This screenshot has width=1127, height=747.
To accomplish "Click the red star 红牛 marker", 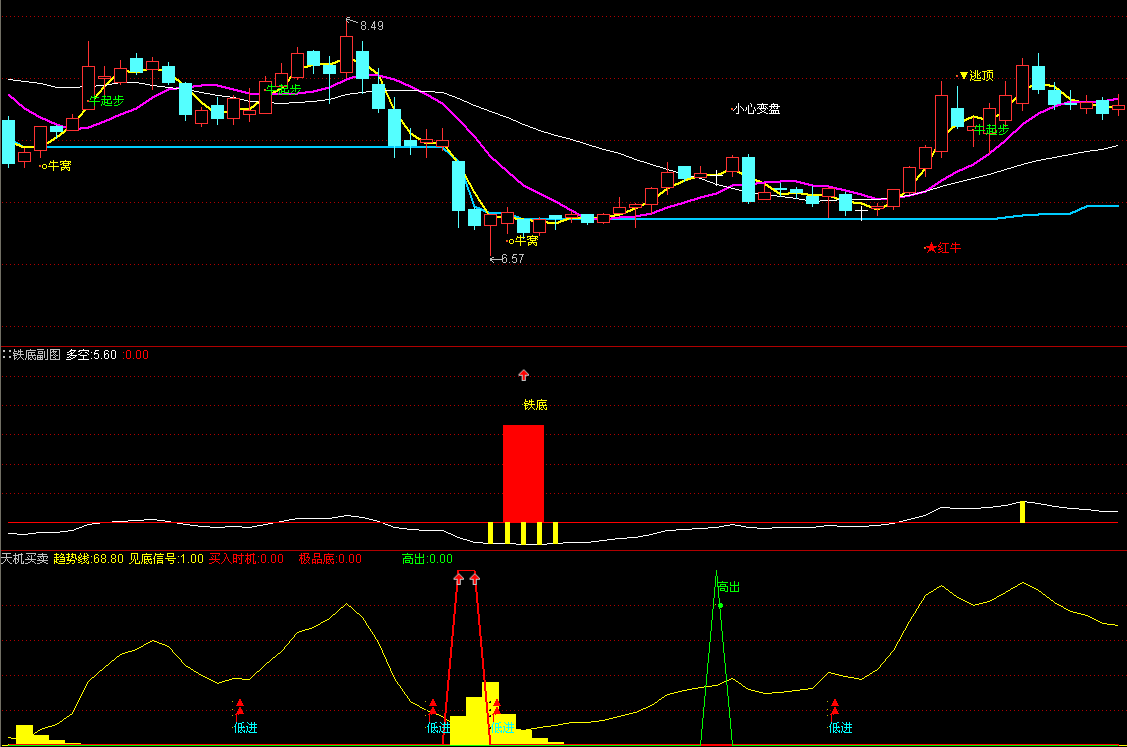I will click(929, 247).
